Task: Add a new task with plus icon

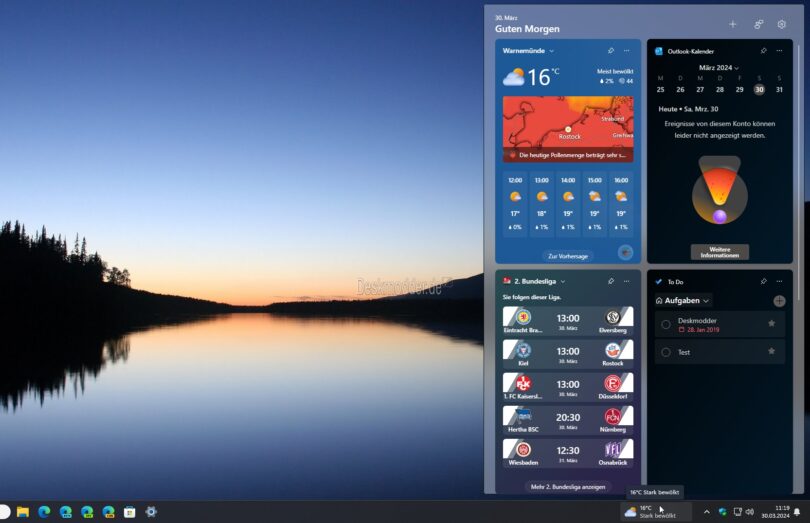Action: pyautogui.click(x=779, y=300)
